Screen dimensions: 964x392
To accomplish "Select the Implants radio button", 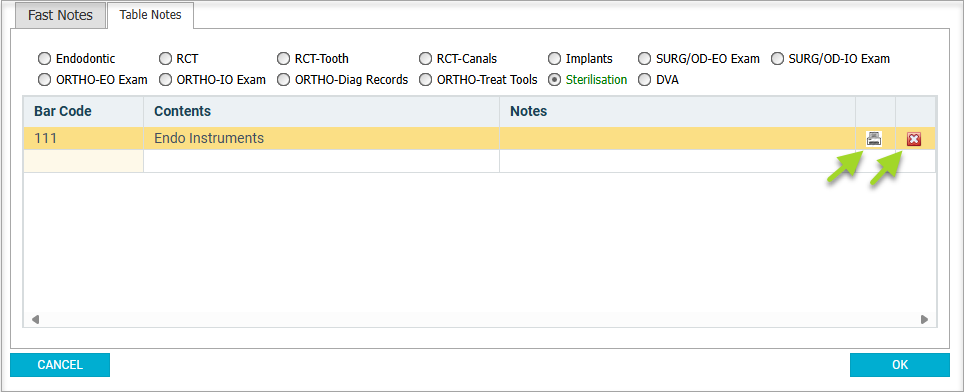I will (x=555, y=59).
